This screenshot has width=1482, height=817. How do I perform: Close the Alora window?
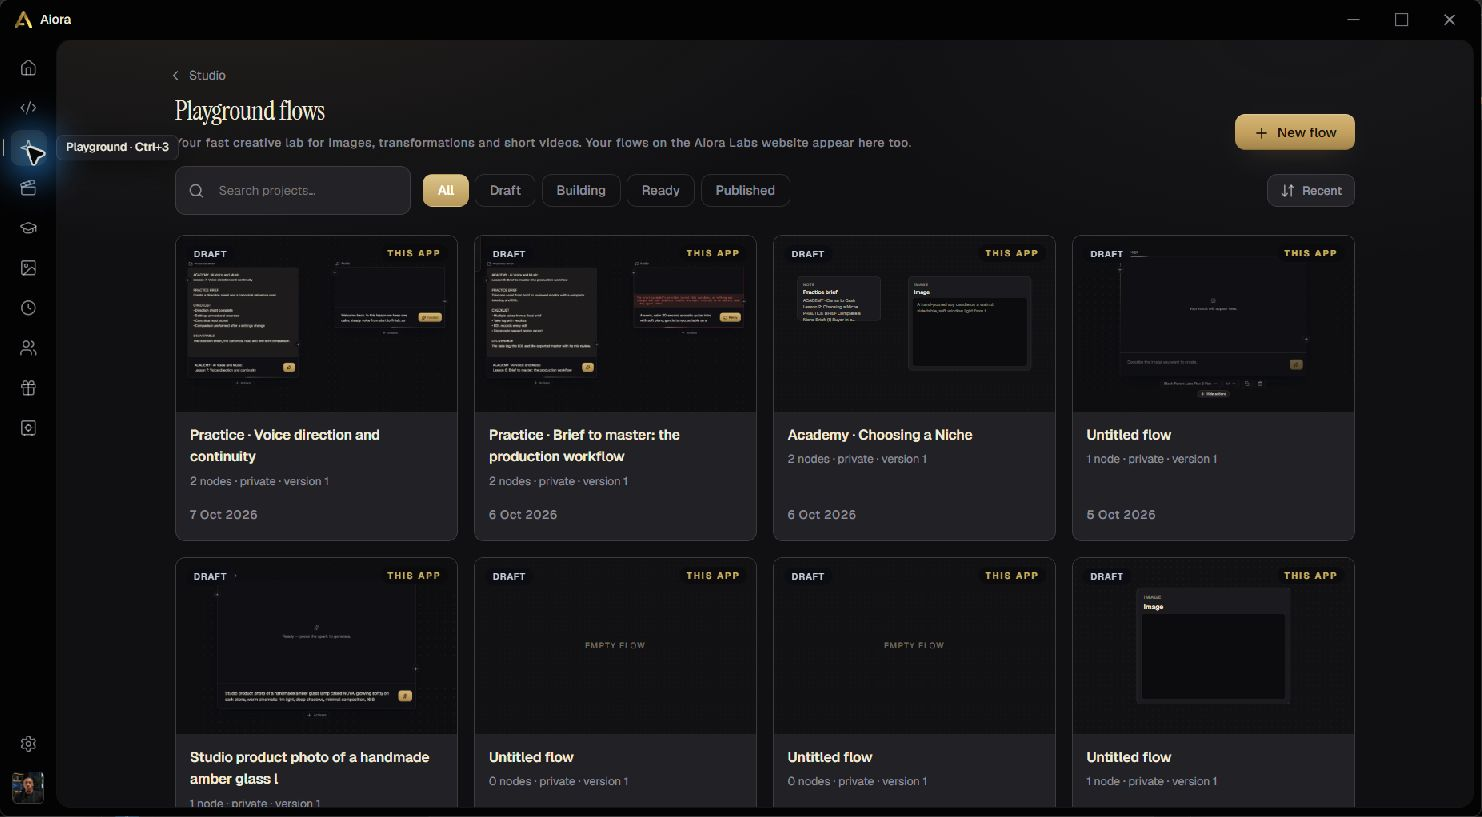[x=1449, y=20]
